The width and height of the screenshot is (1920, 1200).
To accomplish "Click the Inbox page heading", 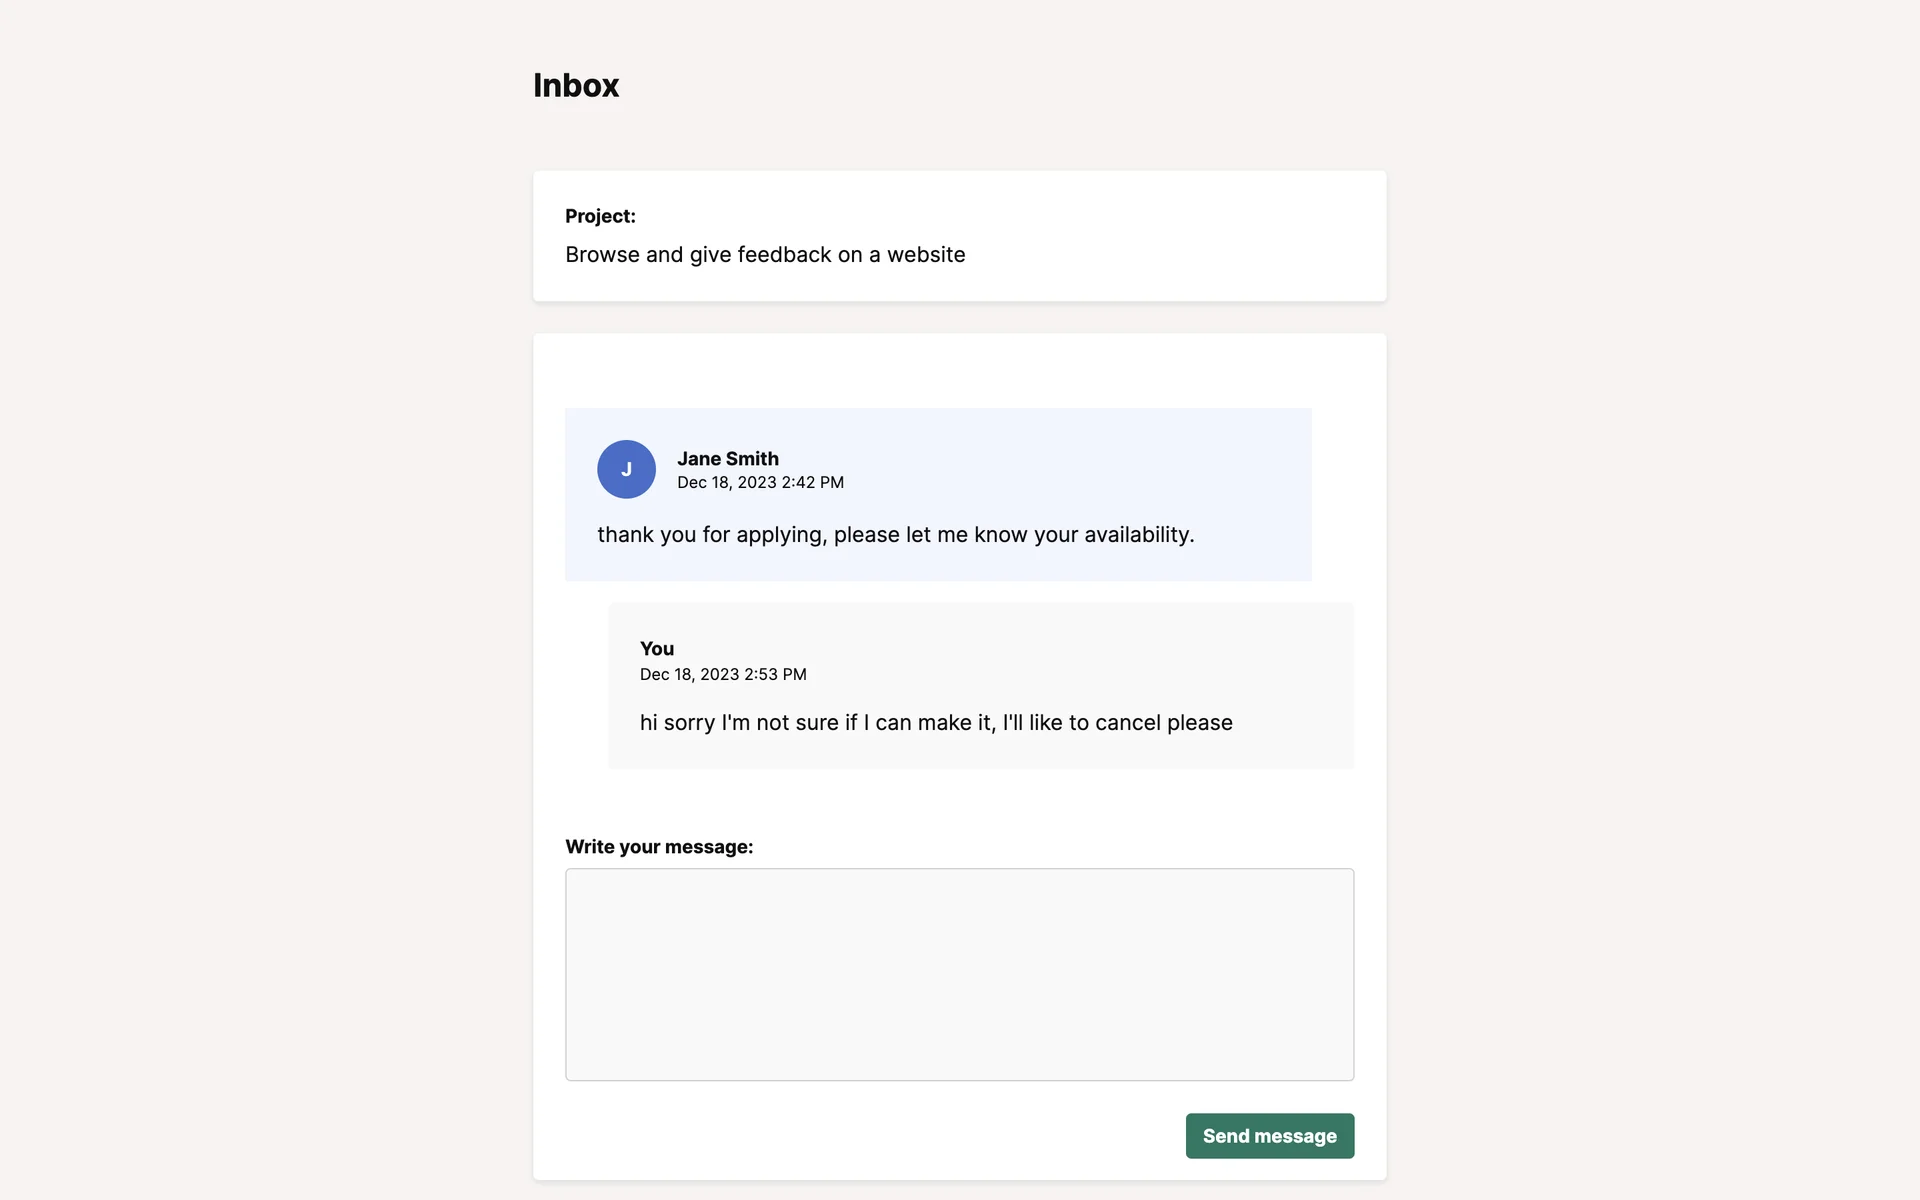I will (576, 86).
